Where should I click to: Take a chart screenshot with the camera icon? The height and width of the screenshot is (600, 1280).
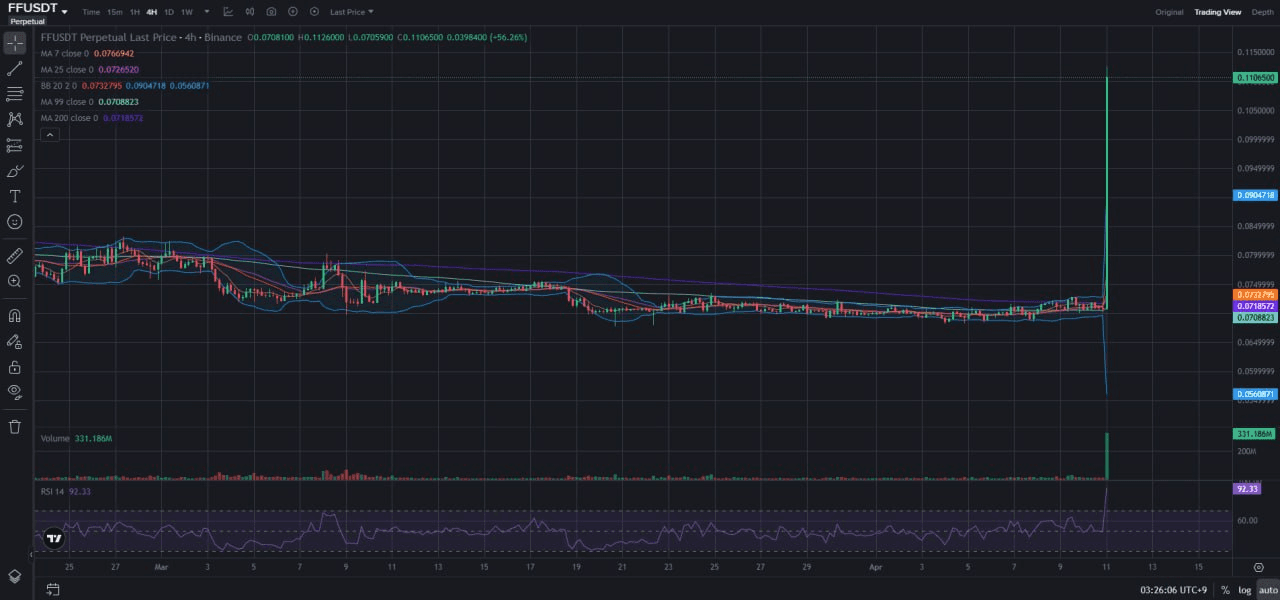(x=270, y=11)
